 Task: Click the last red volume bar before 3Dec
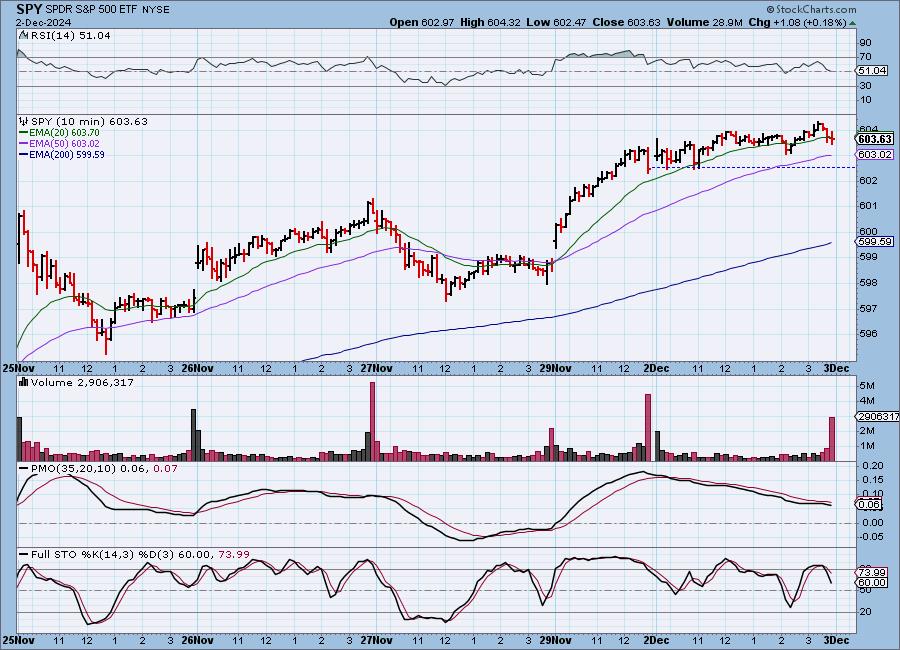832,439
